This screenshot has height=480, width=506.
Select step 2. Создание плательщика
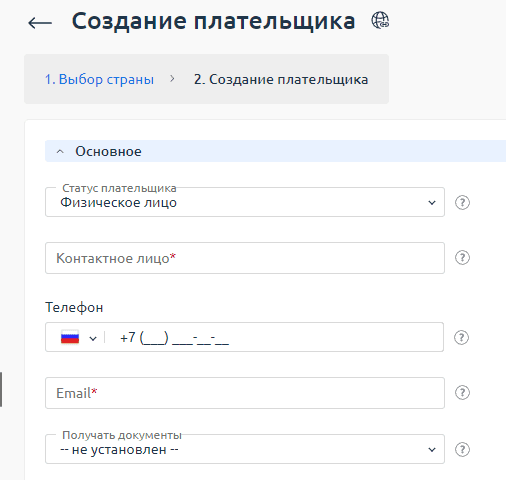[x=281, y=79]
